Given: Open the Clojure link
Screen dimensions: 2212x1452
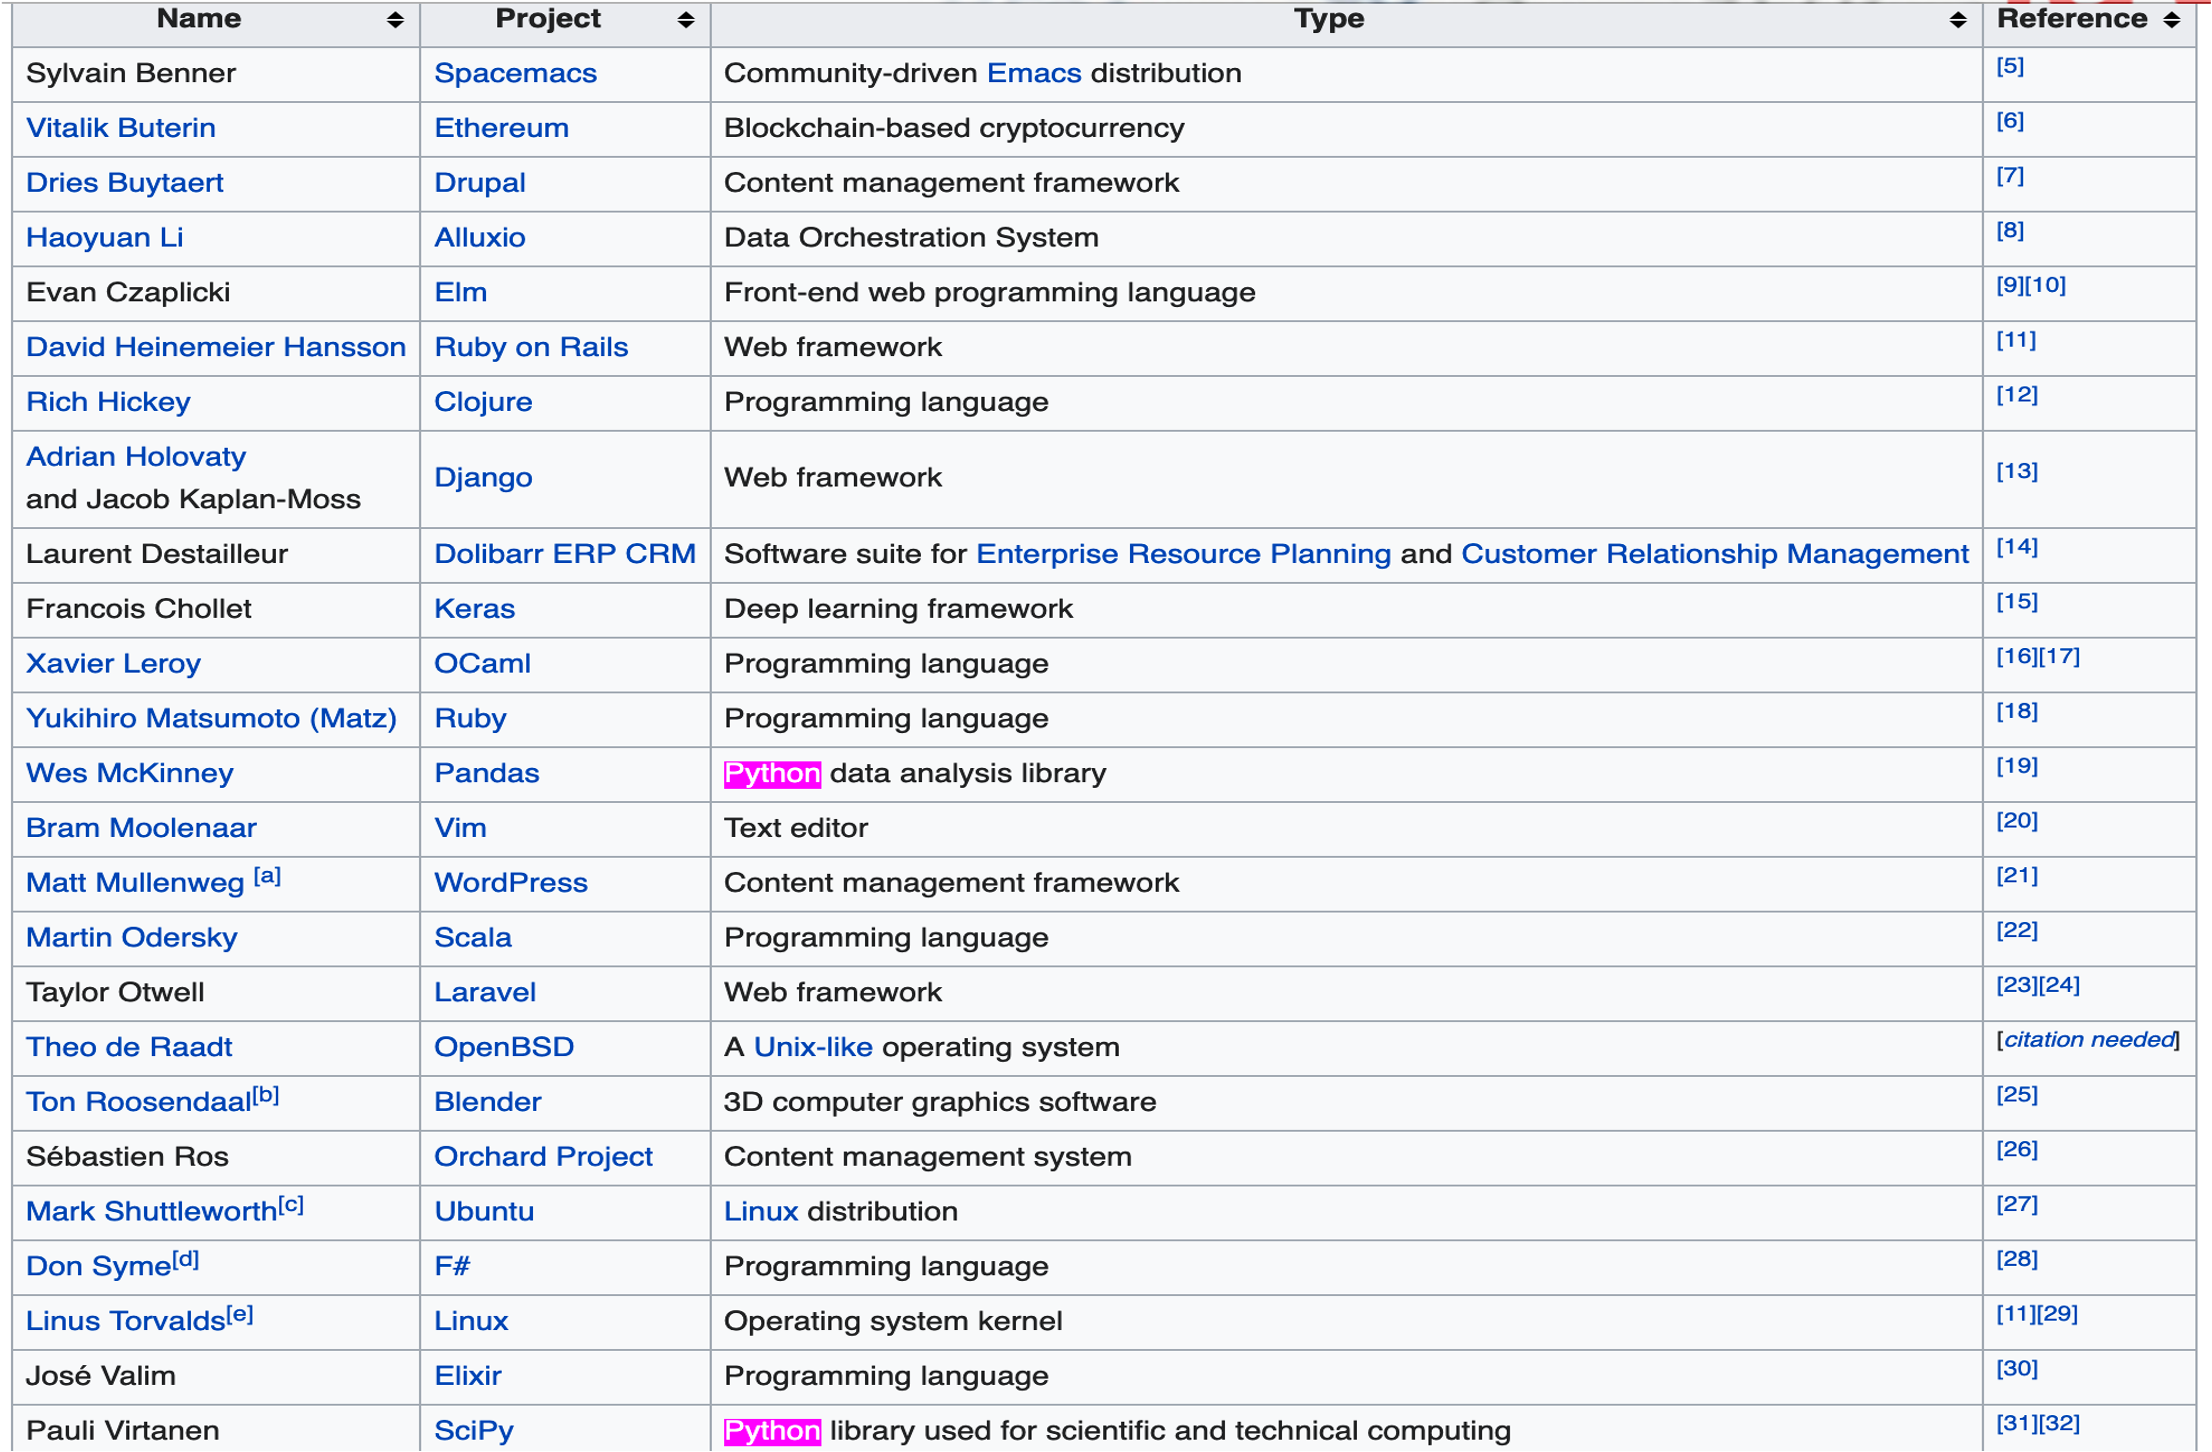Looking at the screenshot, I should click(x=483, y=402).
